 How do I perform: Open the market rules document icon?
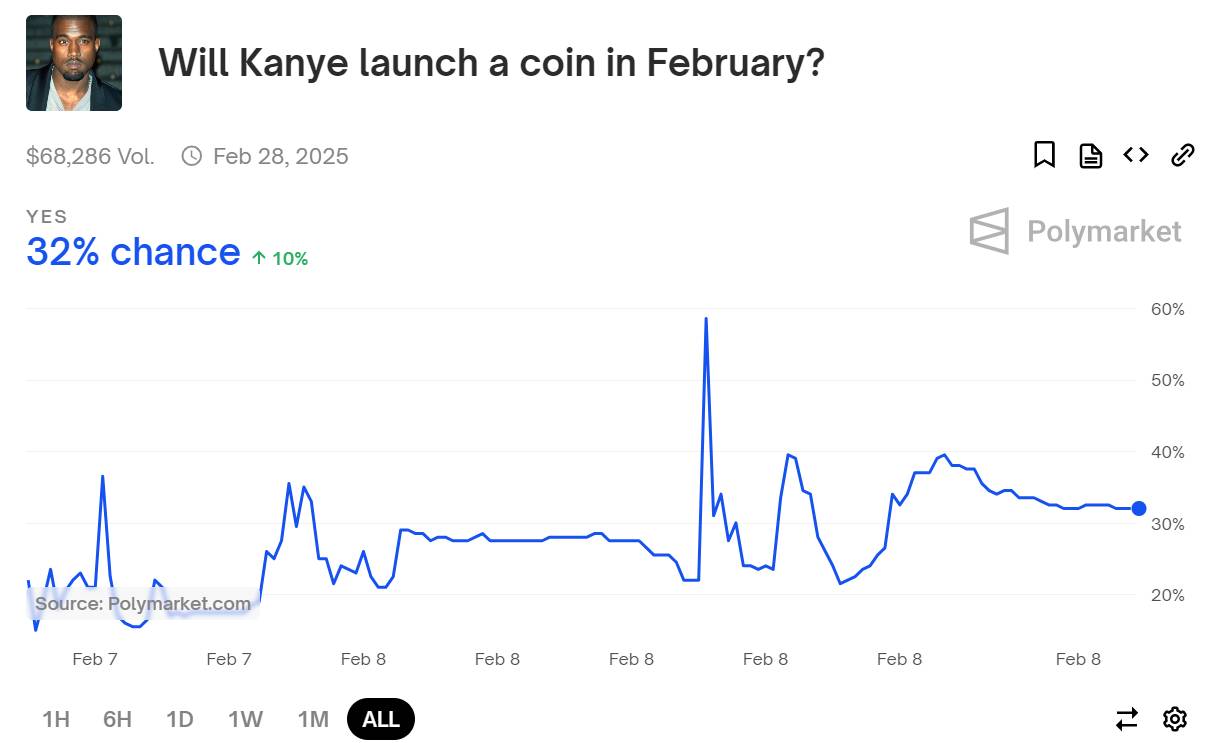pos(1090,155)
